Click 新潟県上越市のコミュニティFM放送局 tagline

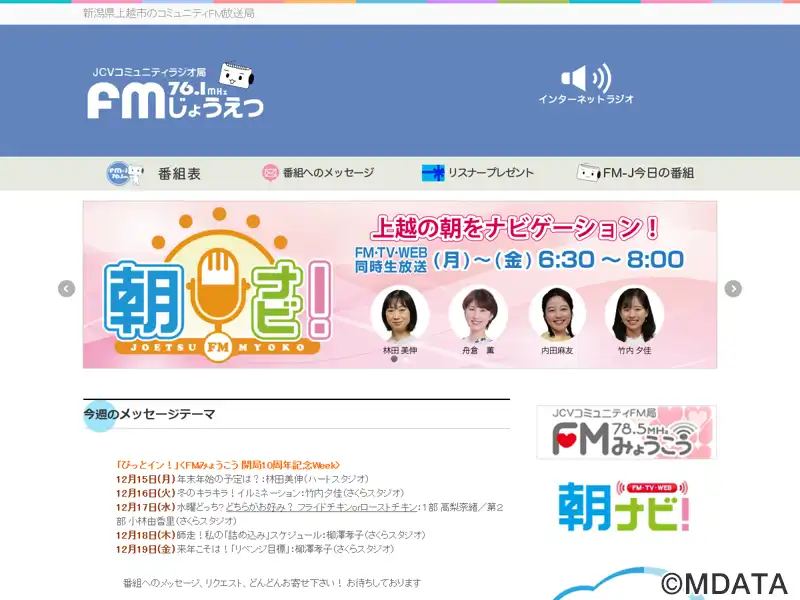coord(169,13)
